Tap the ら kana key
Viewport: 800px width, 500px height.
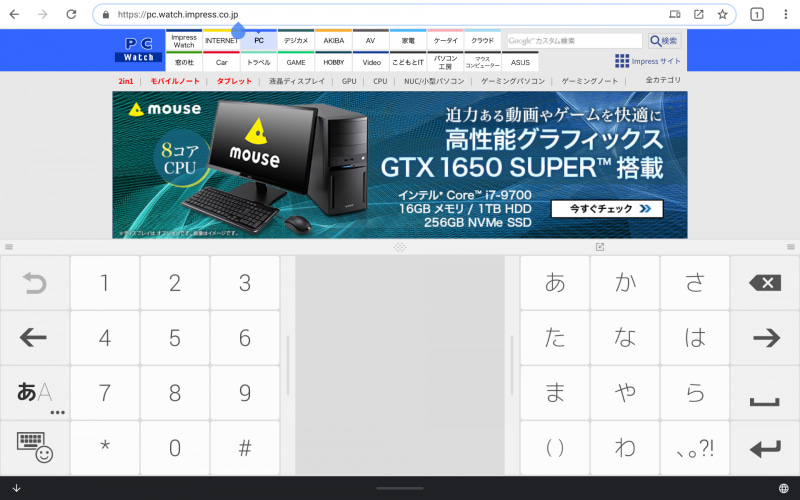[x=695, y=392]
